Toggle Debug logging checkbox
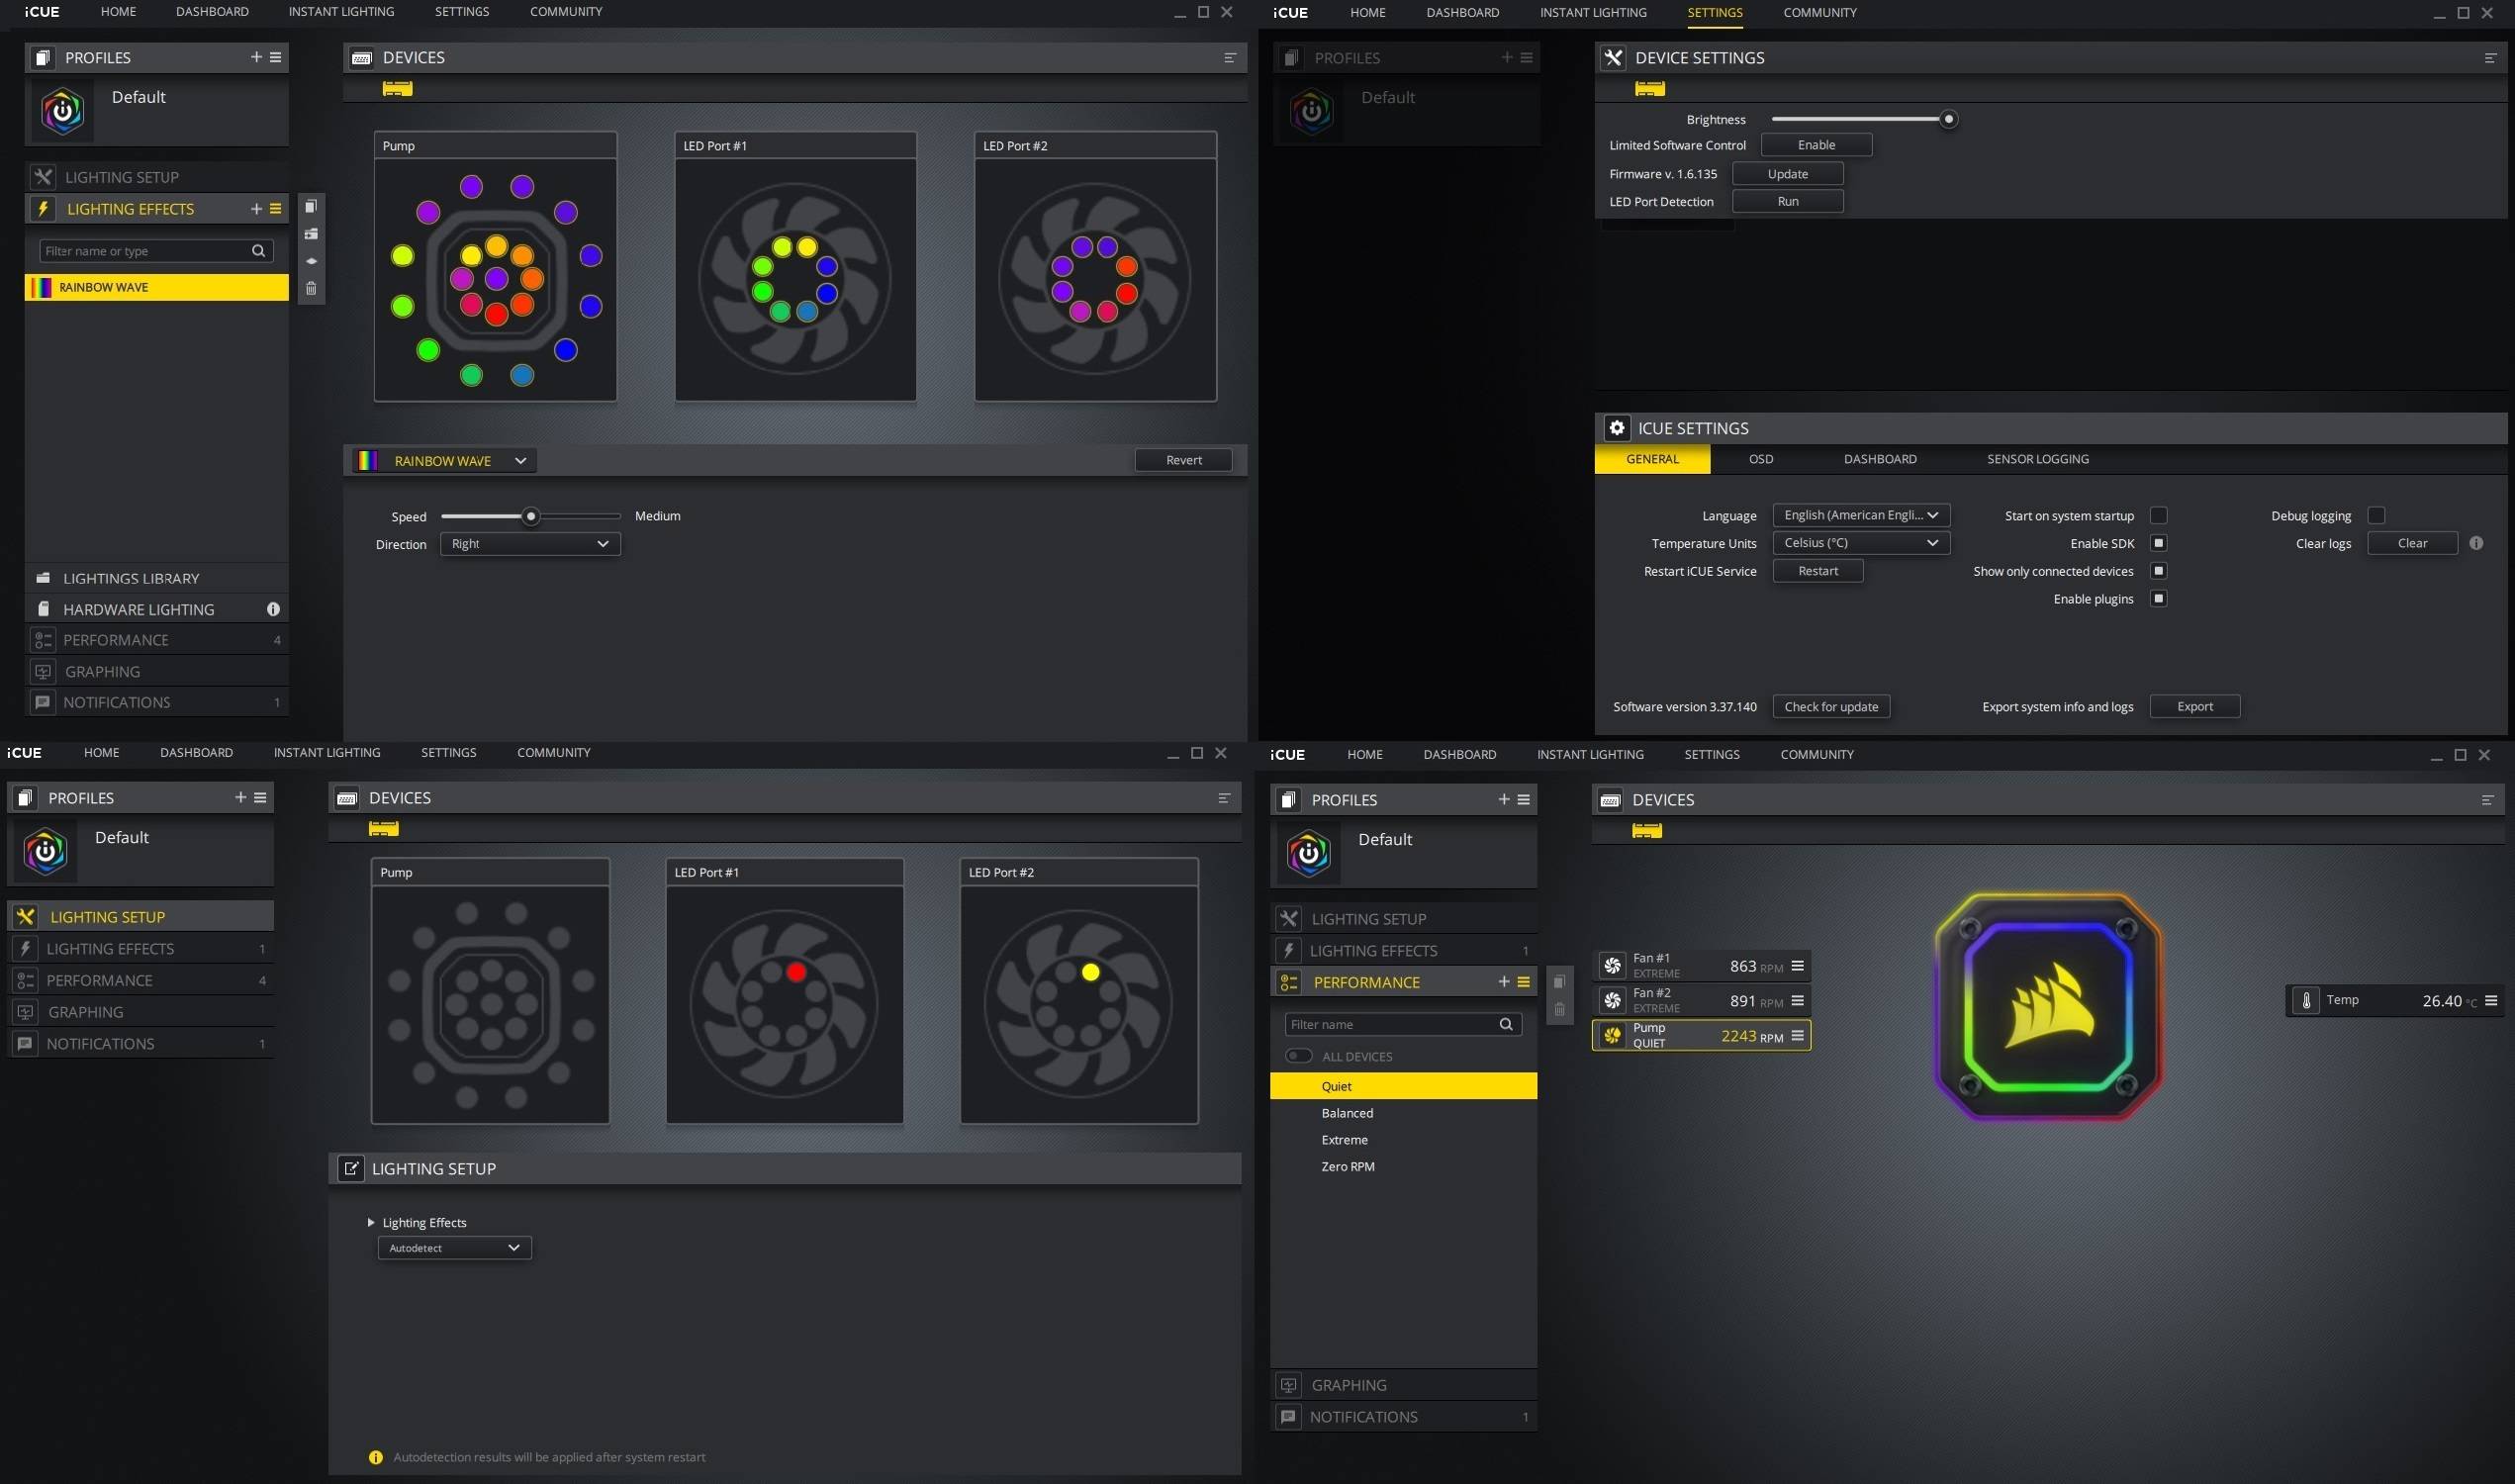The image size is (2515, 1484). pos(2376,515)
